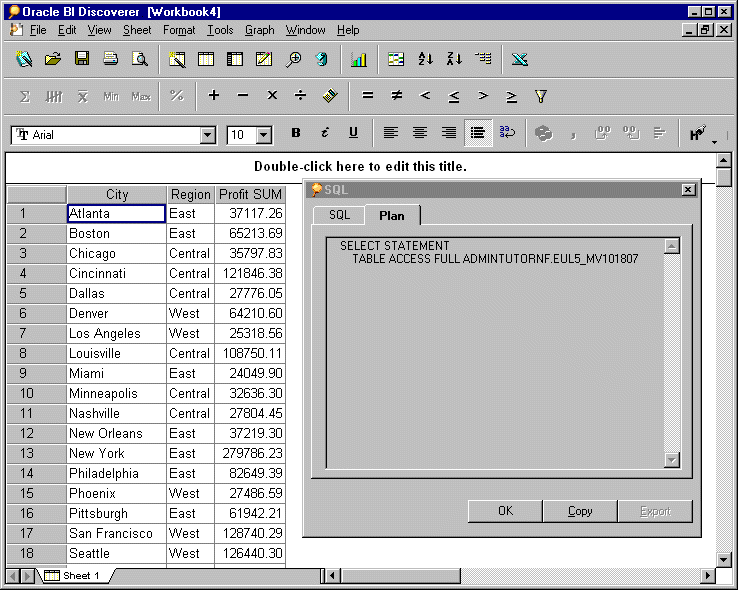This screenshot has width=738, height=590.
Task: Open the Sheet menu
Action: tap(137, 30)
